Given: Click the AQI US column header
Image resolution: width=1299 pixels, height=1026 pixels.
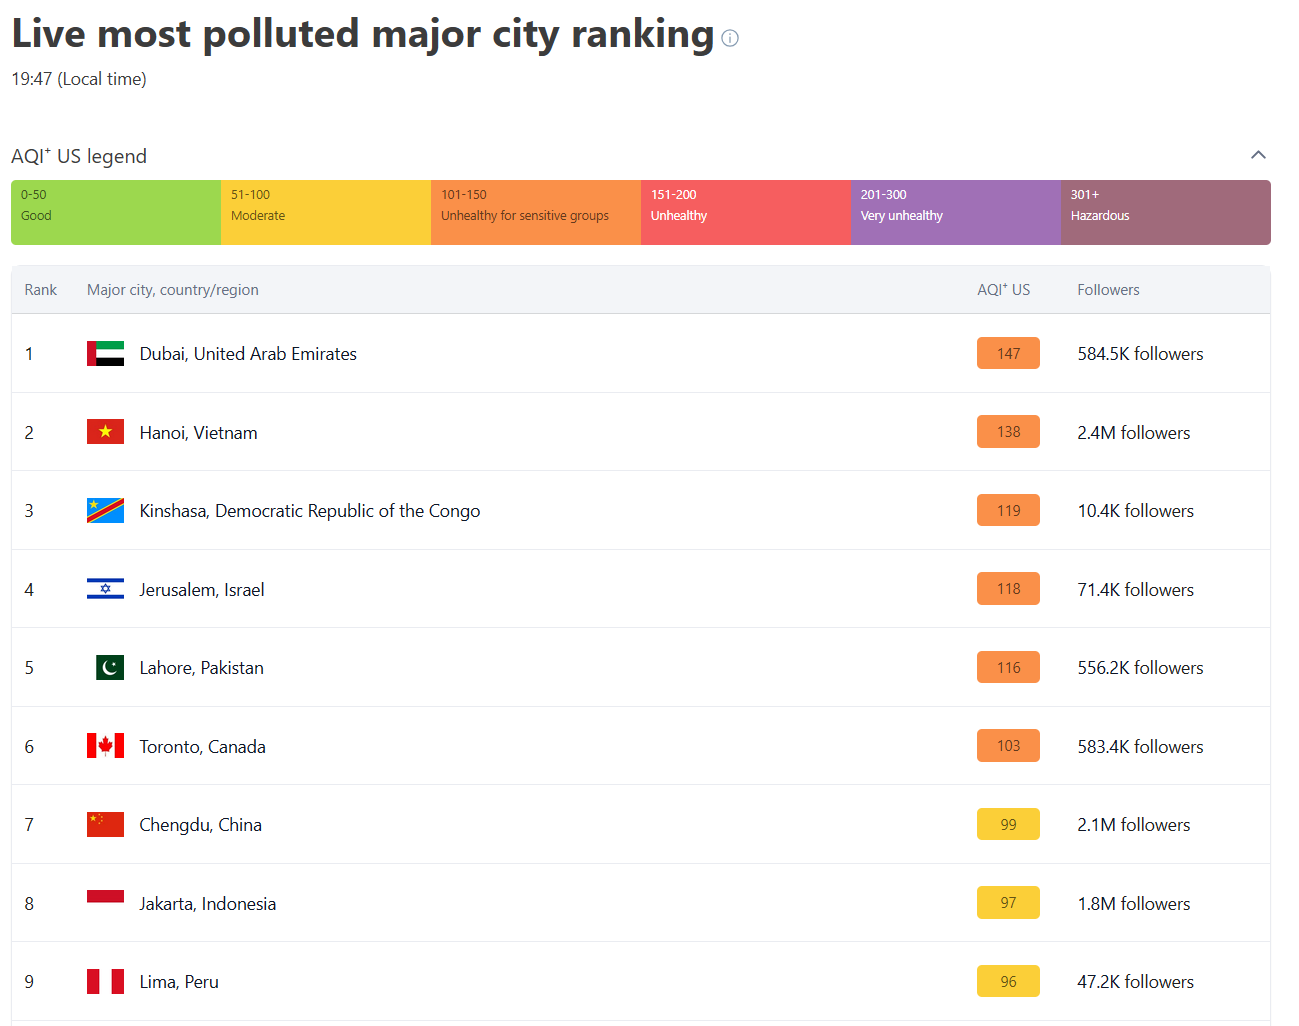Looking at the screenshot, I should (1003, 290).
